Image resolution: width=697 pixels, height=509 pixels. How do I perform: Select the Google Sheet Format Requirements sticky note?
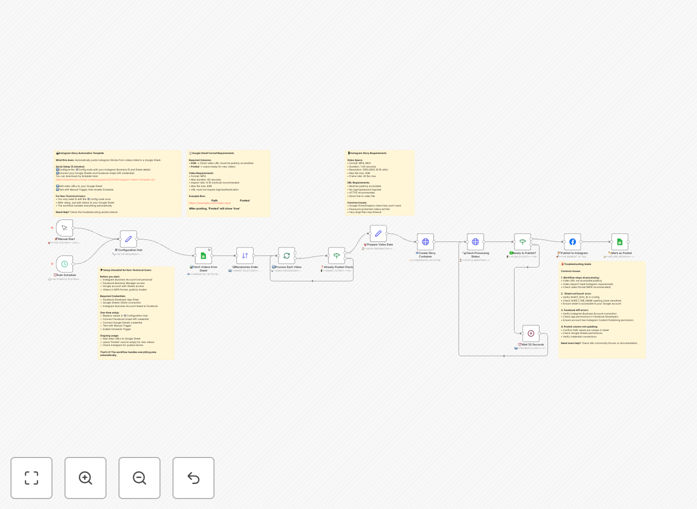click(228, 183)
